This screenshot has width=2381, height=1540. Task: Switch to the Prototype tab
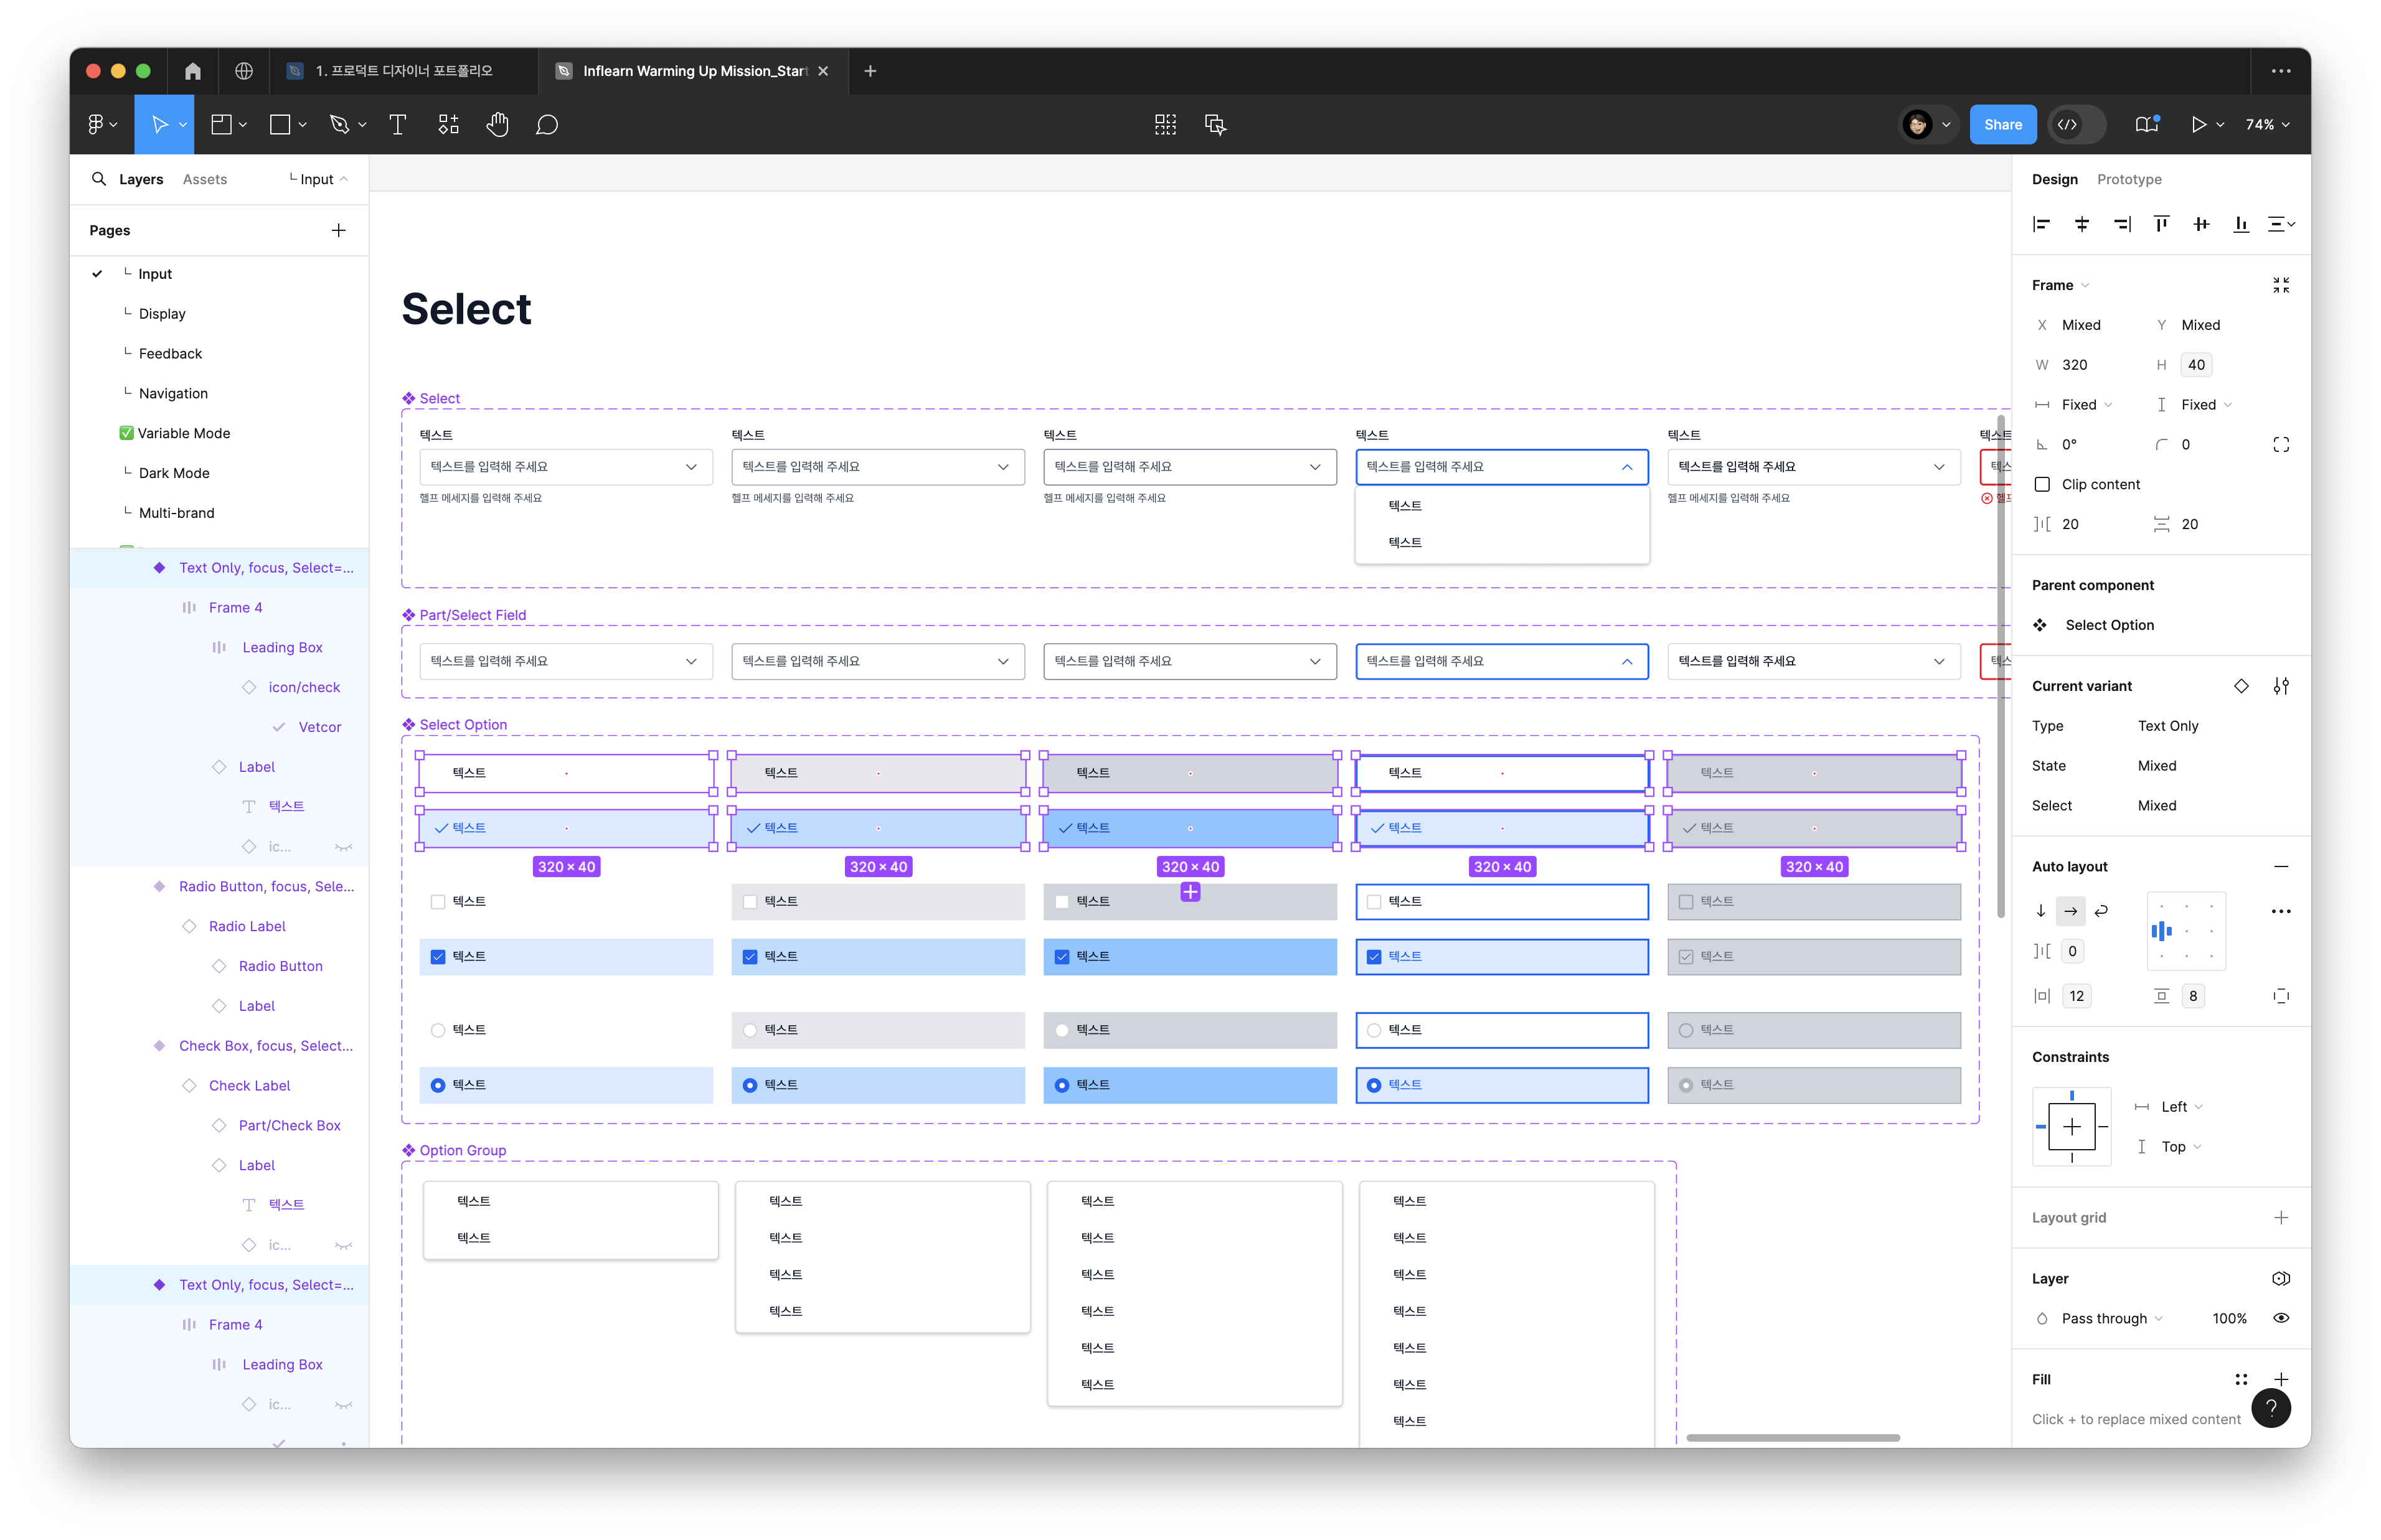click(x=2128, y=179)
